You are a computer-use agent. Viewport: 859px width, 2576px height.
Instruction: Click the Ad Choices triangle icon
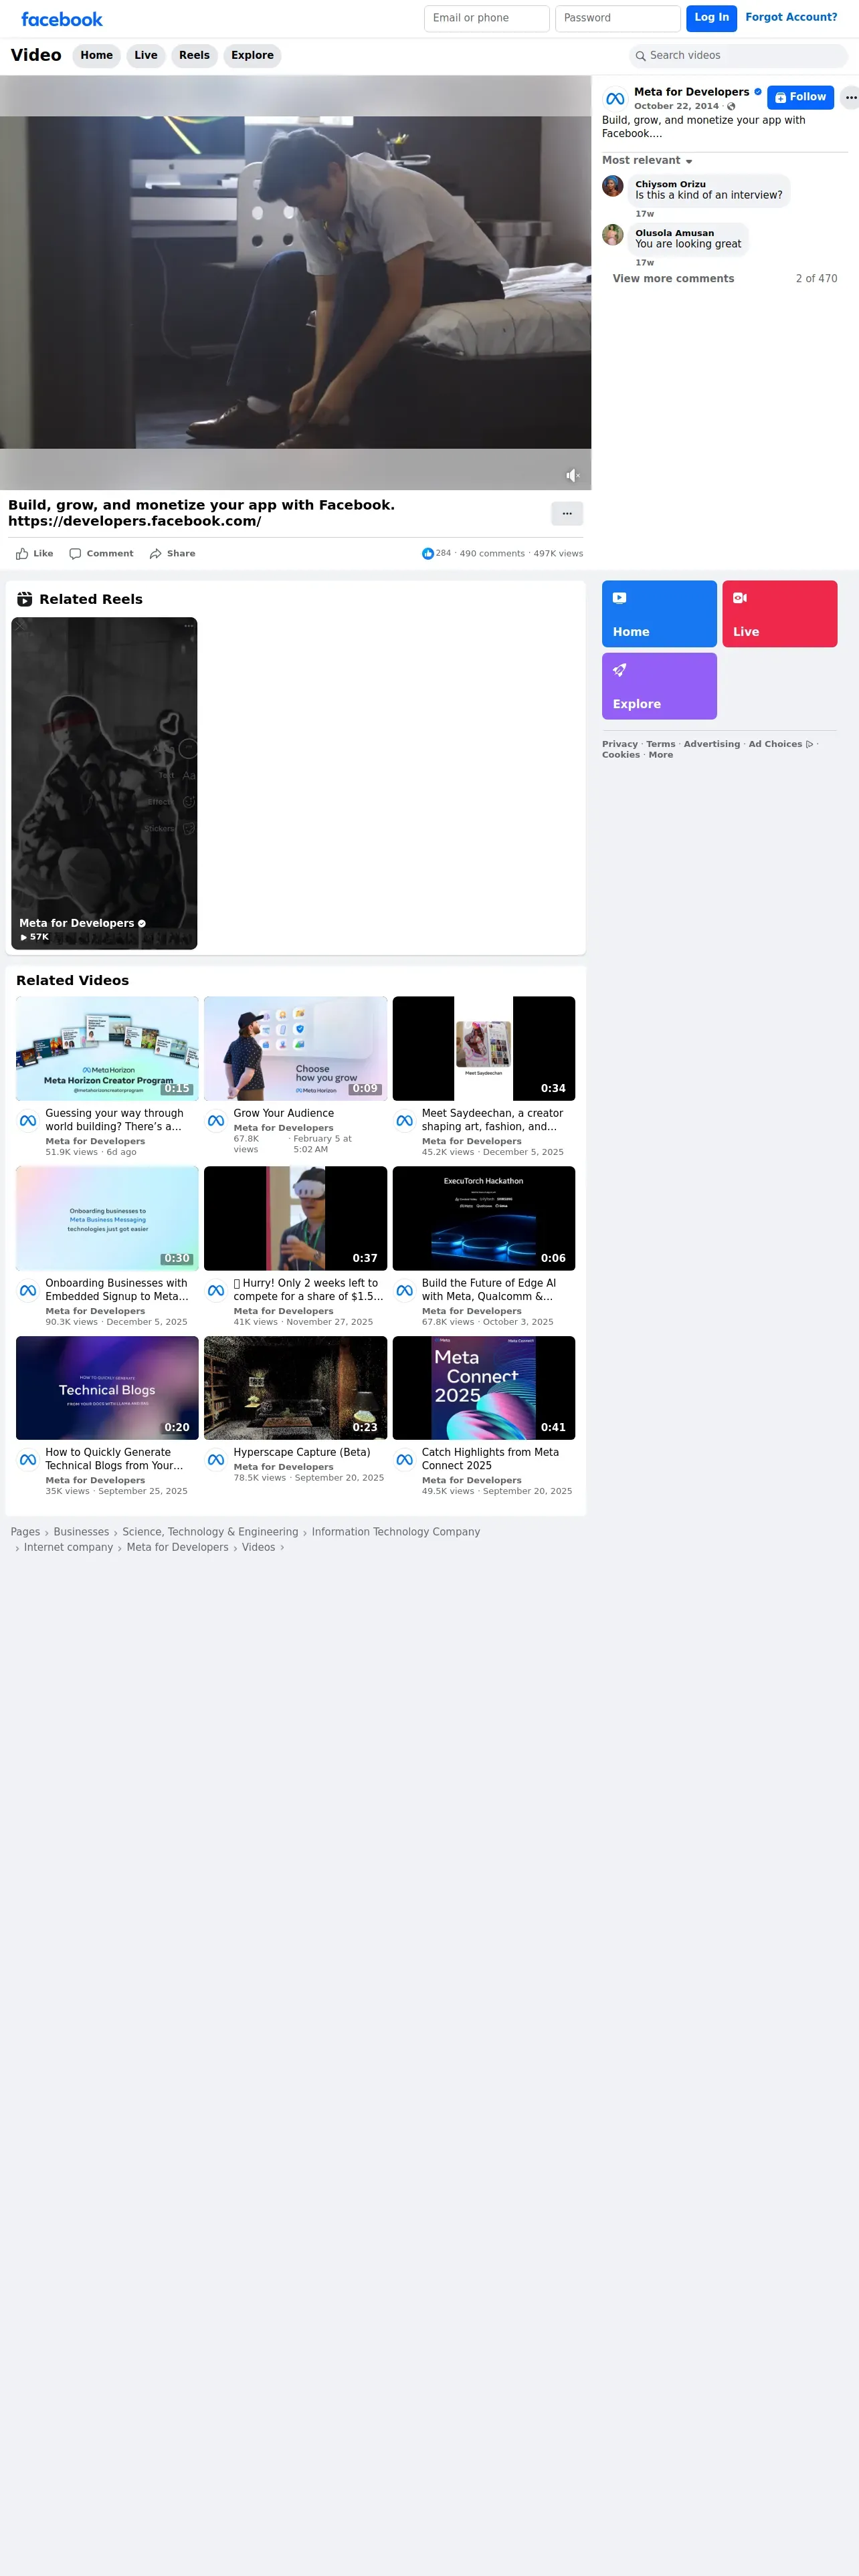pos(810,744)
